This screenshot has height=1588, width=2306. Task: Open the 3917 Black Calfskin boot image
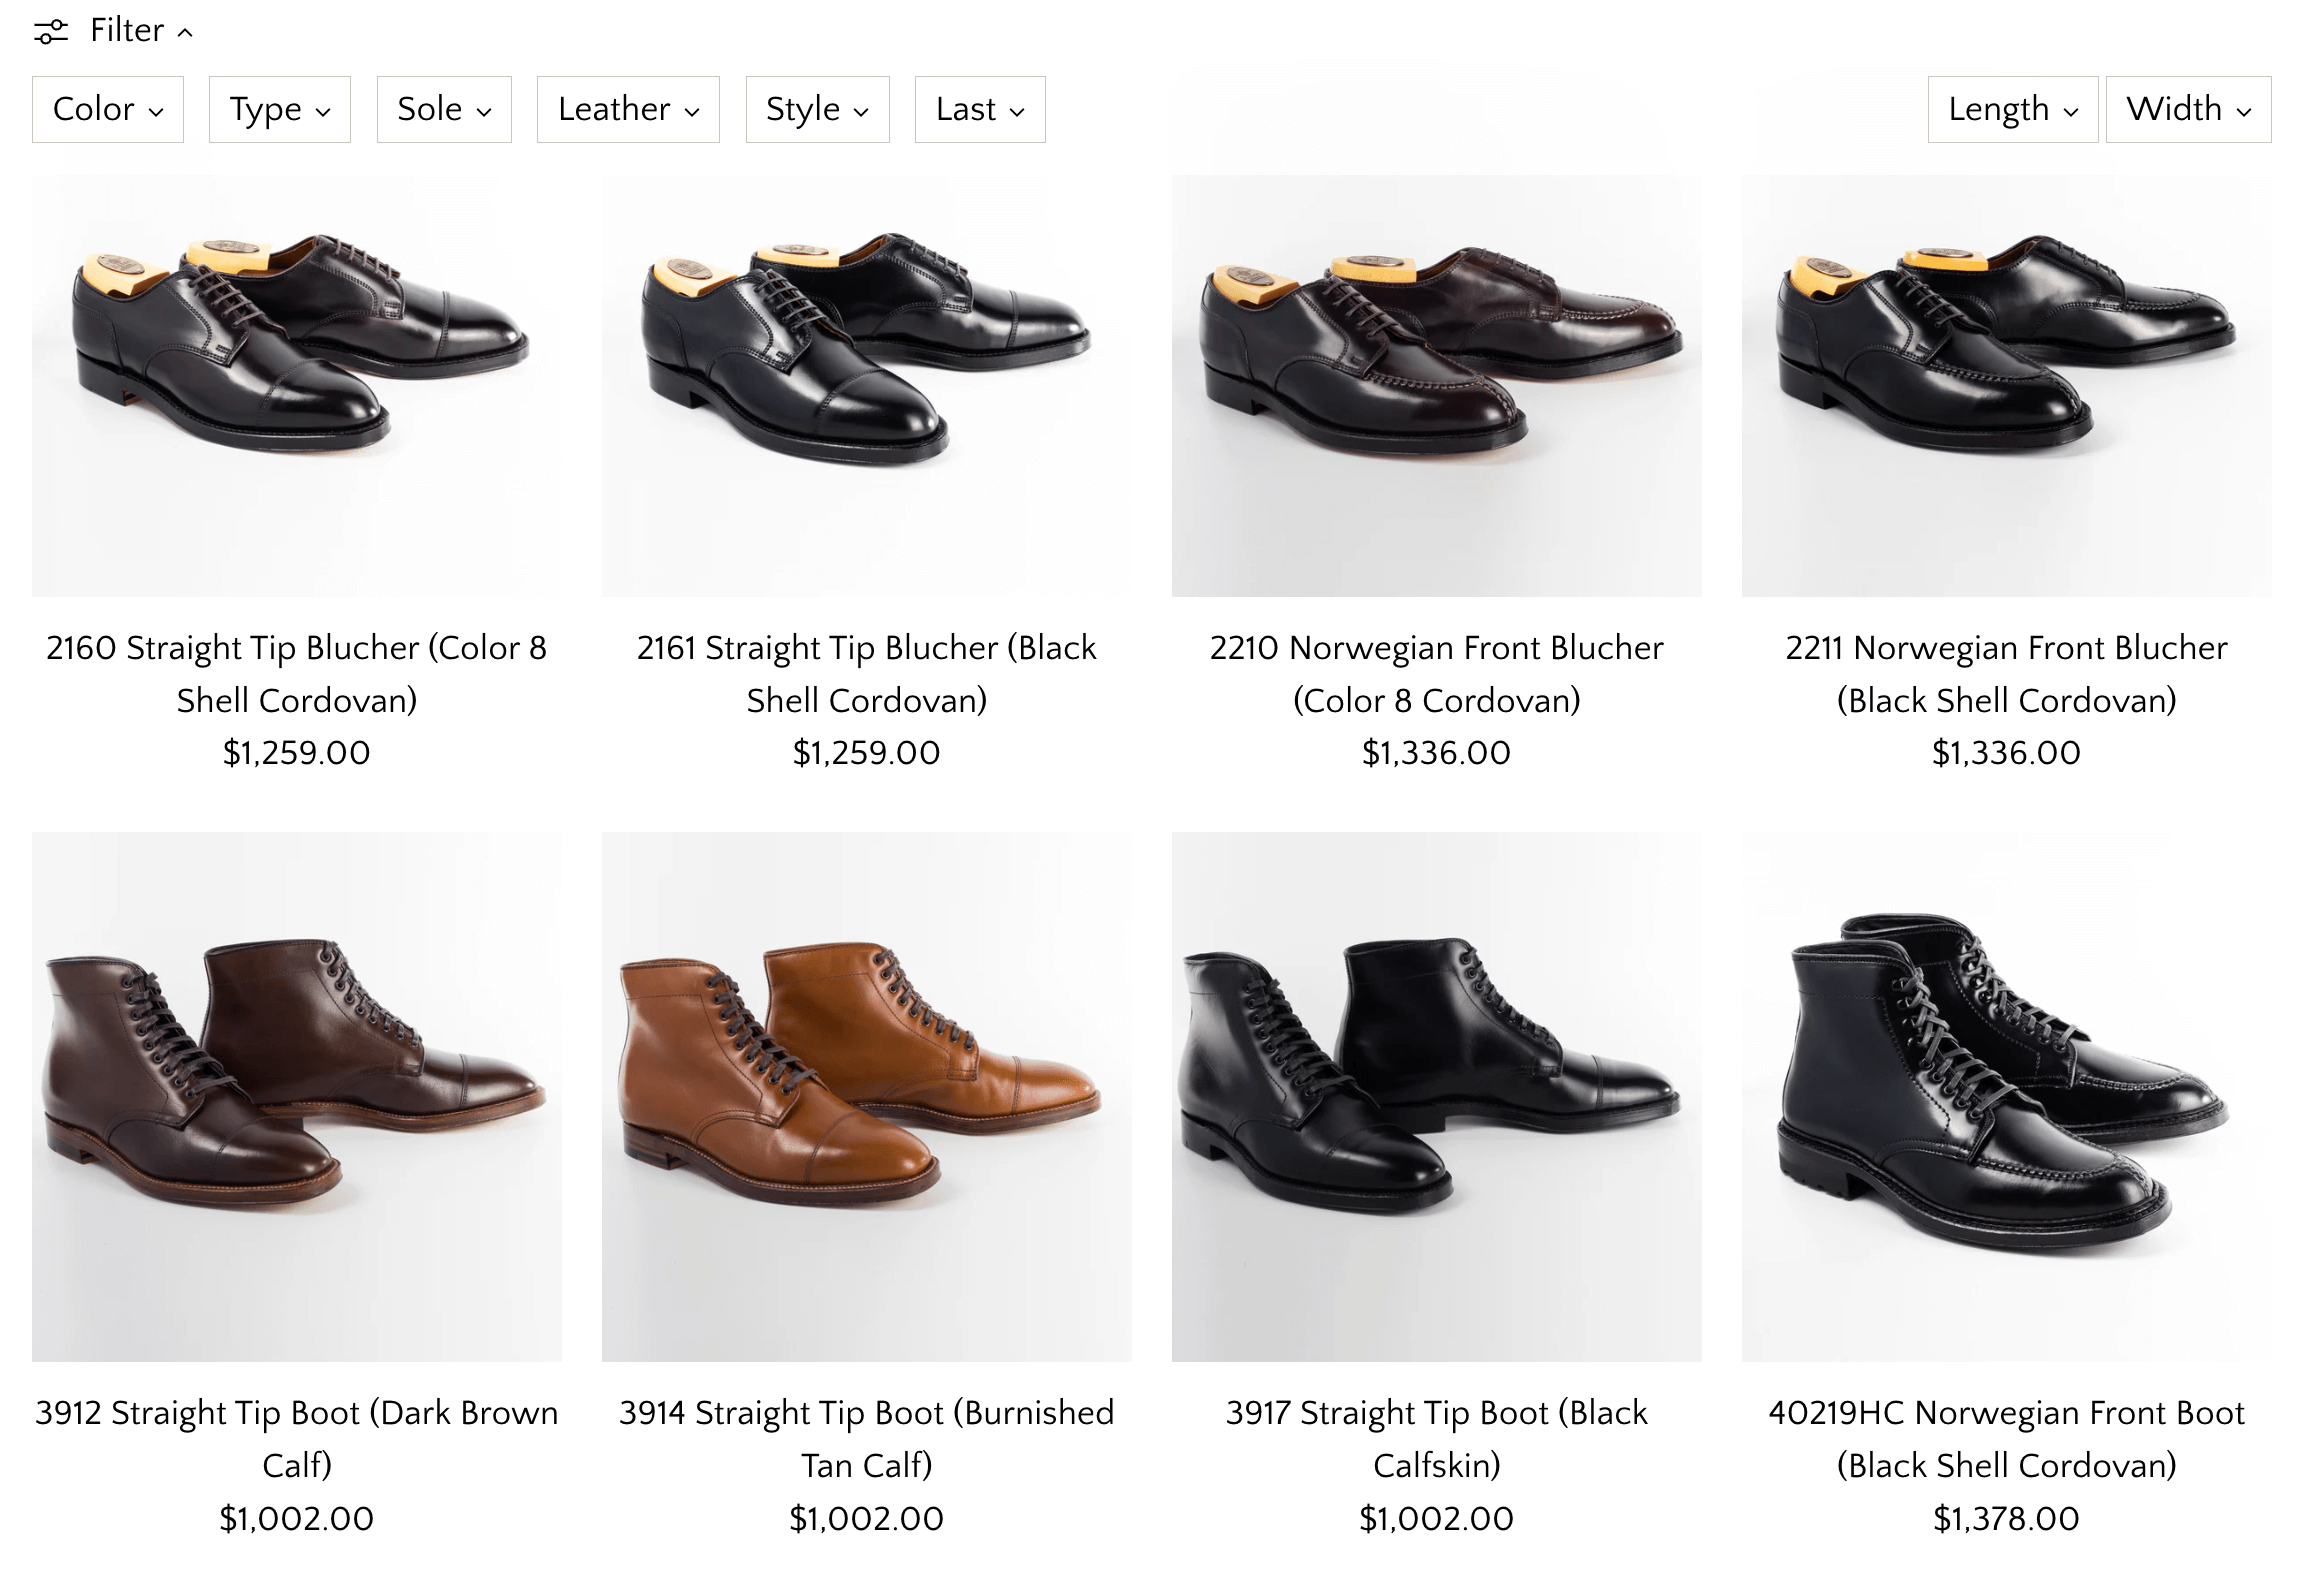[x=1437, y=1096]
